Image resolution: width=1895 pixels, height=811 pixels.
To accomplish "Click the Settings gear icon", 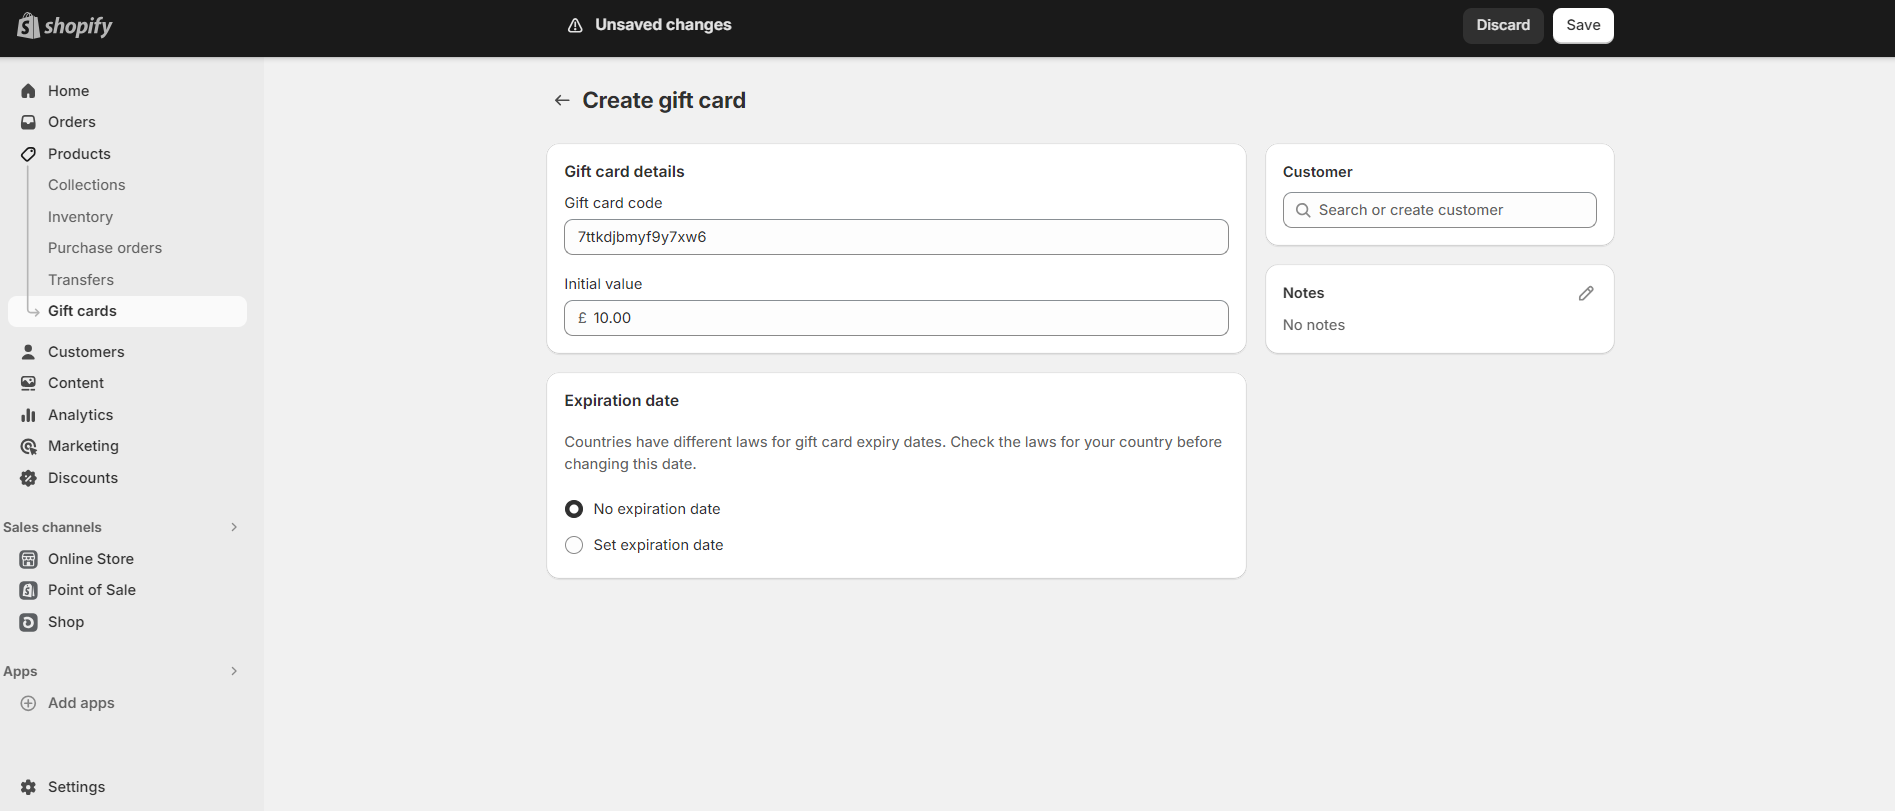I will [x=28, y=787].
